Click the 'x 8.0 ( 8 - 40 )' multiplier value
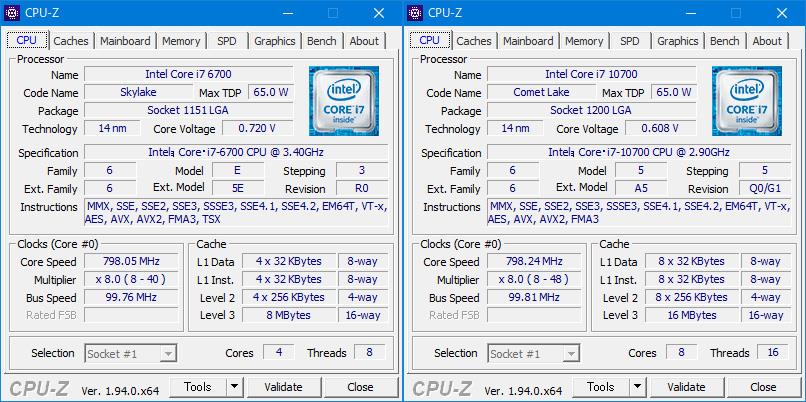The height and width of the screenshot is (402, 806). (x=132, y=279)
